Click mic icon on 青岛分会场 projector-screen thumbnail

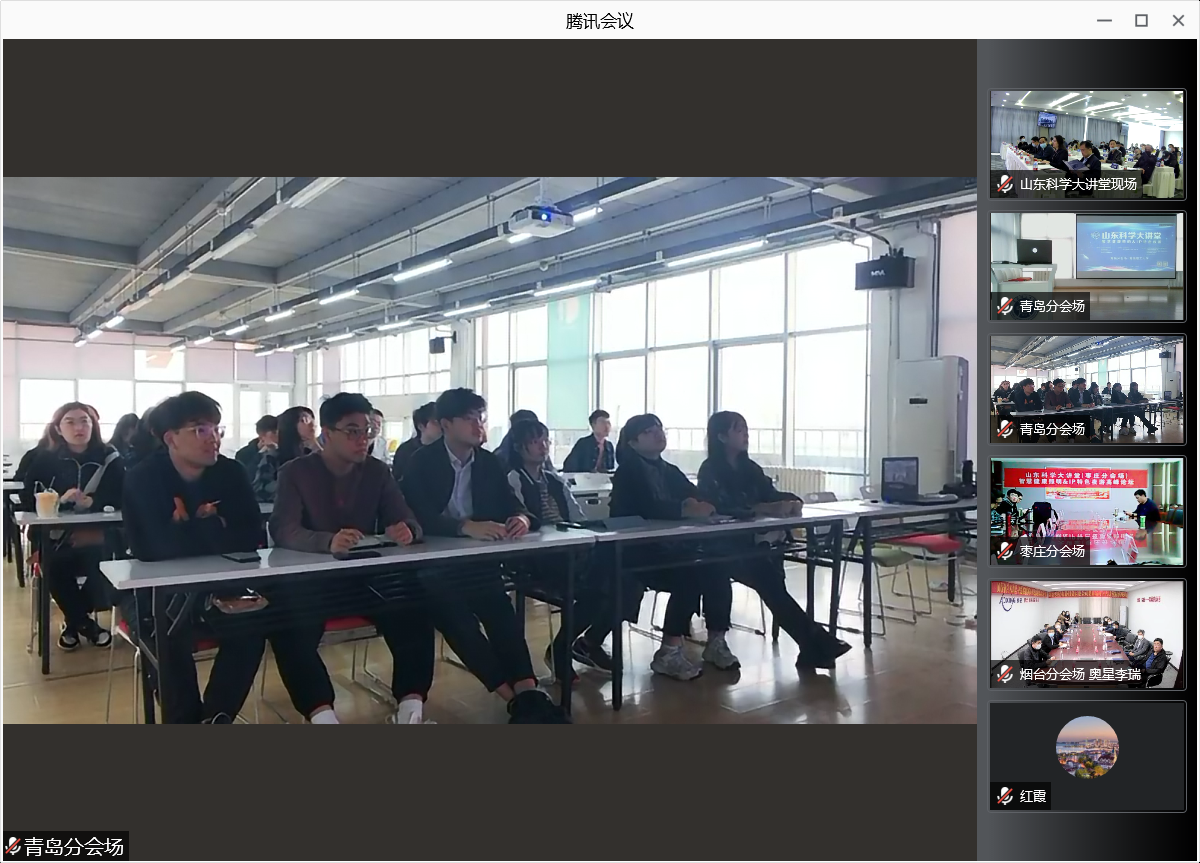click(x=1005, y=306)
